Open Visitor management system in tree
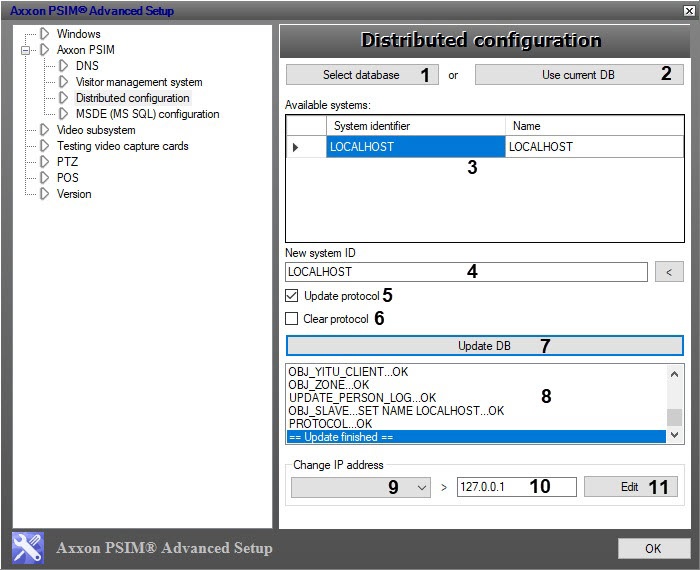This screenshot has height=570, width=700. click(139, 82)
